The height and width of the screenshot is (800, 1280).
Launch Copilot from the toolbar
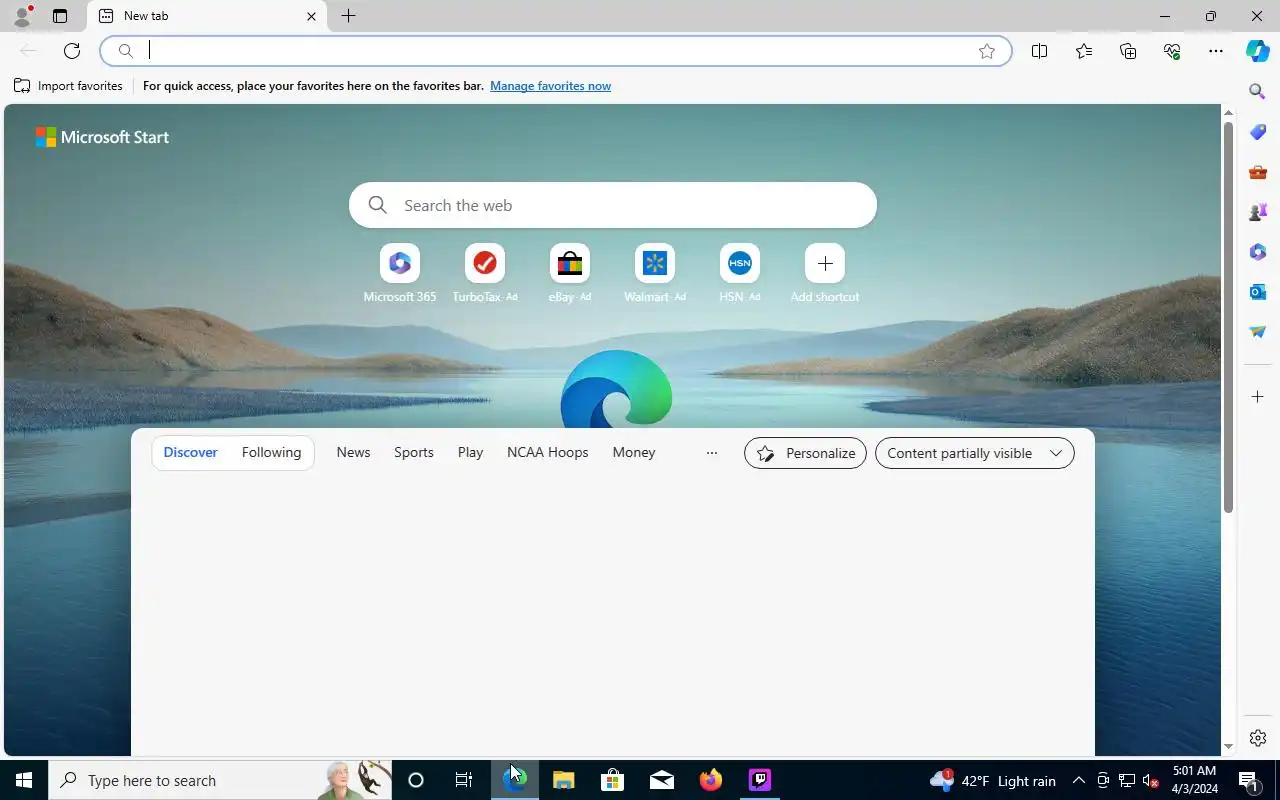pyautogui.click(x=1258, y=51)
